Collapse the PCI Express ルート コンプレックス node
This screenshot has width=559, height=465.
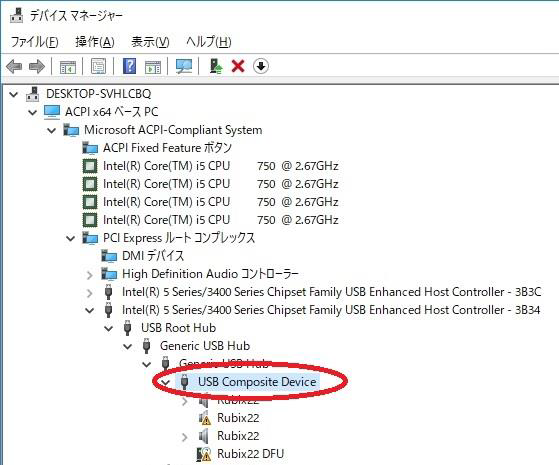(x=71, y=238)
